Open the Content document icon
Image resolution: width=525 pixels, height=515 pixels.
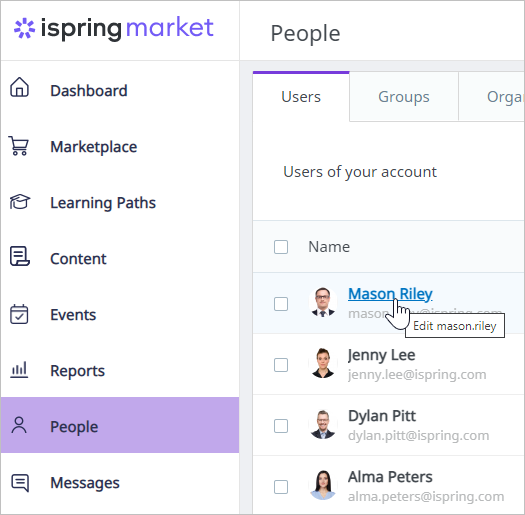pos(20,256)
